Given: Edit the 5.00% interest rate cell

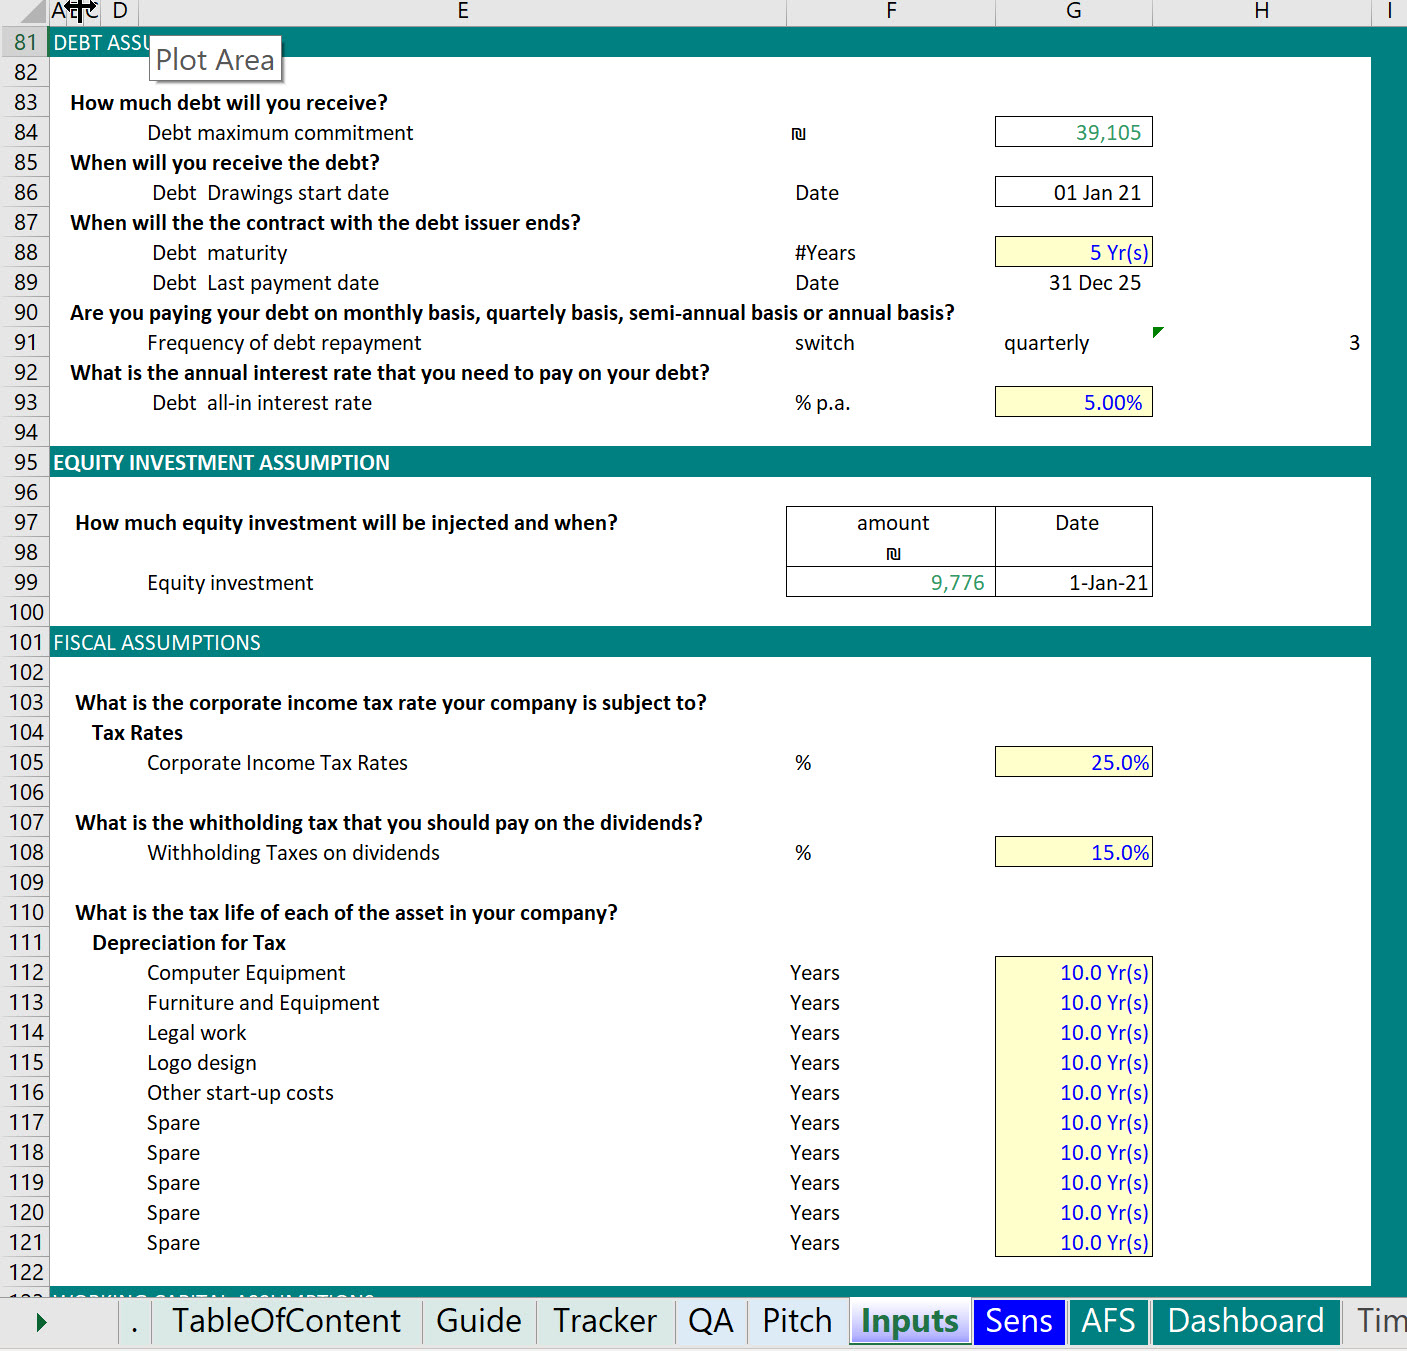Looking at the screenshot, I should pyautogui.click(x=1074, y=402).
